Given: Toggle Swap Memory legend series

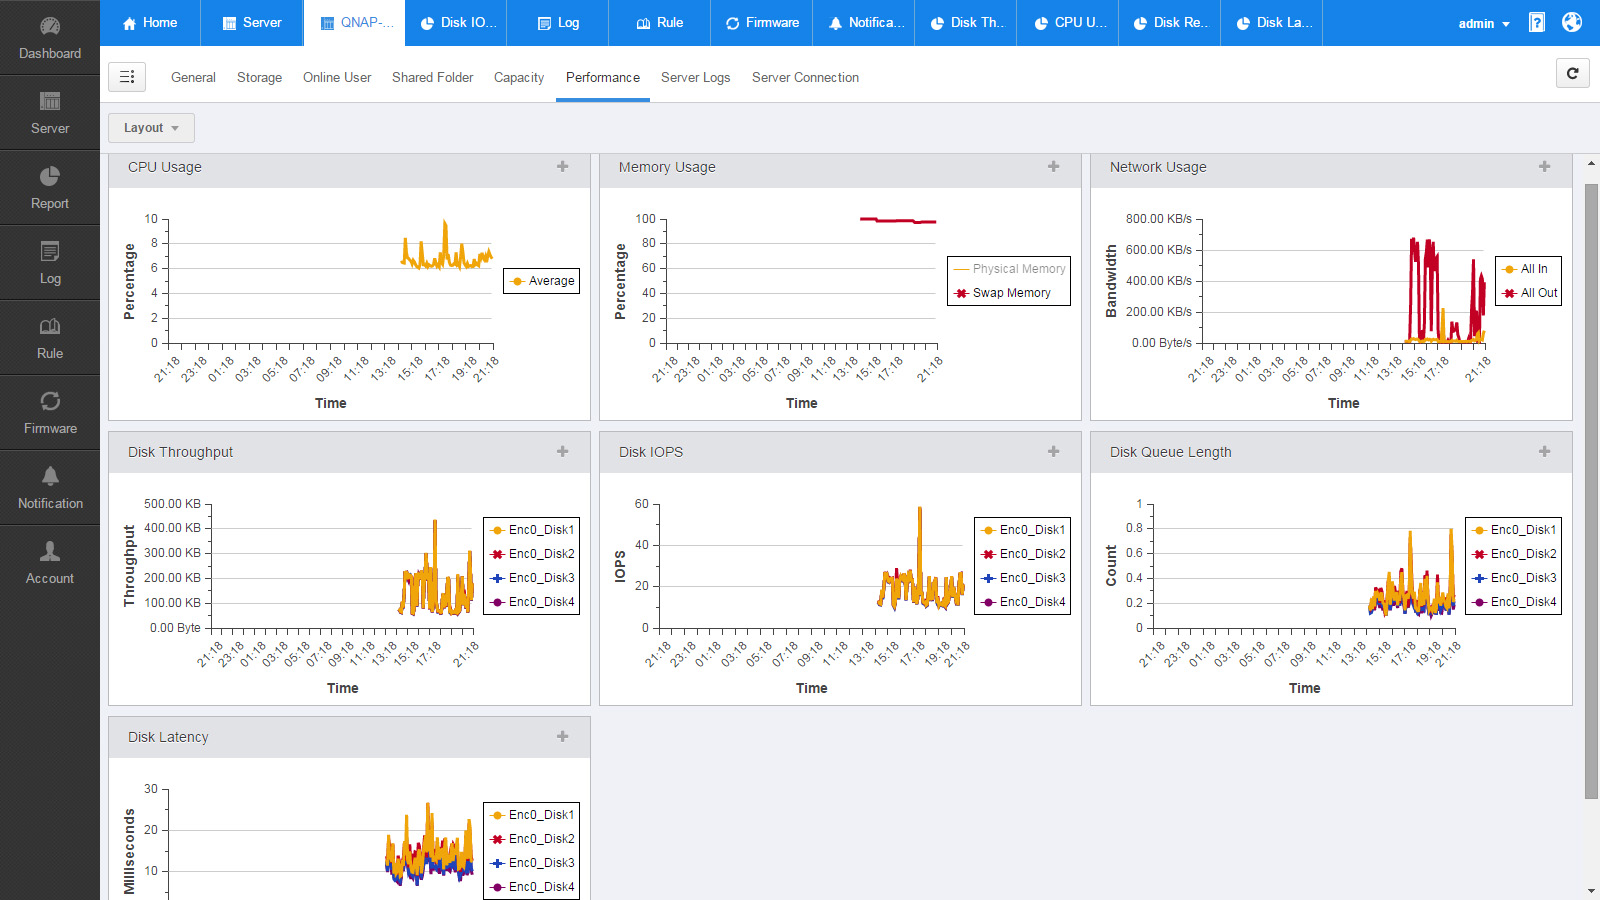Looking at the screenshot, I should pos(1002,293).
